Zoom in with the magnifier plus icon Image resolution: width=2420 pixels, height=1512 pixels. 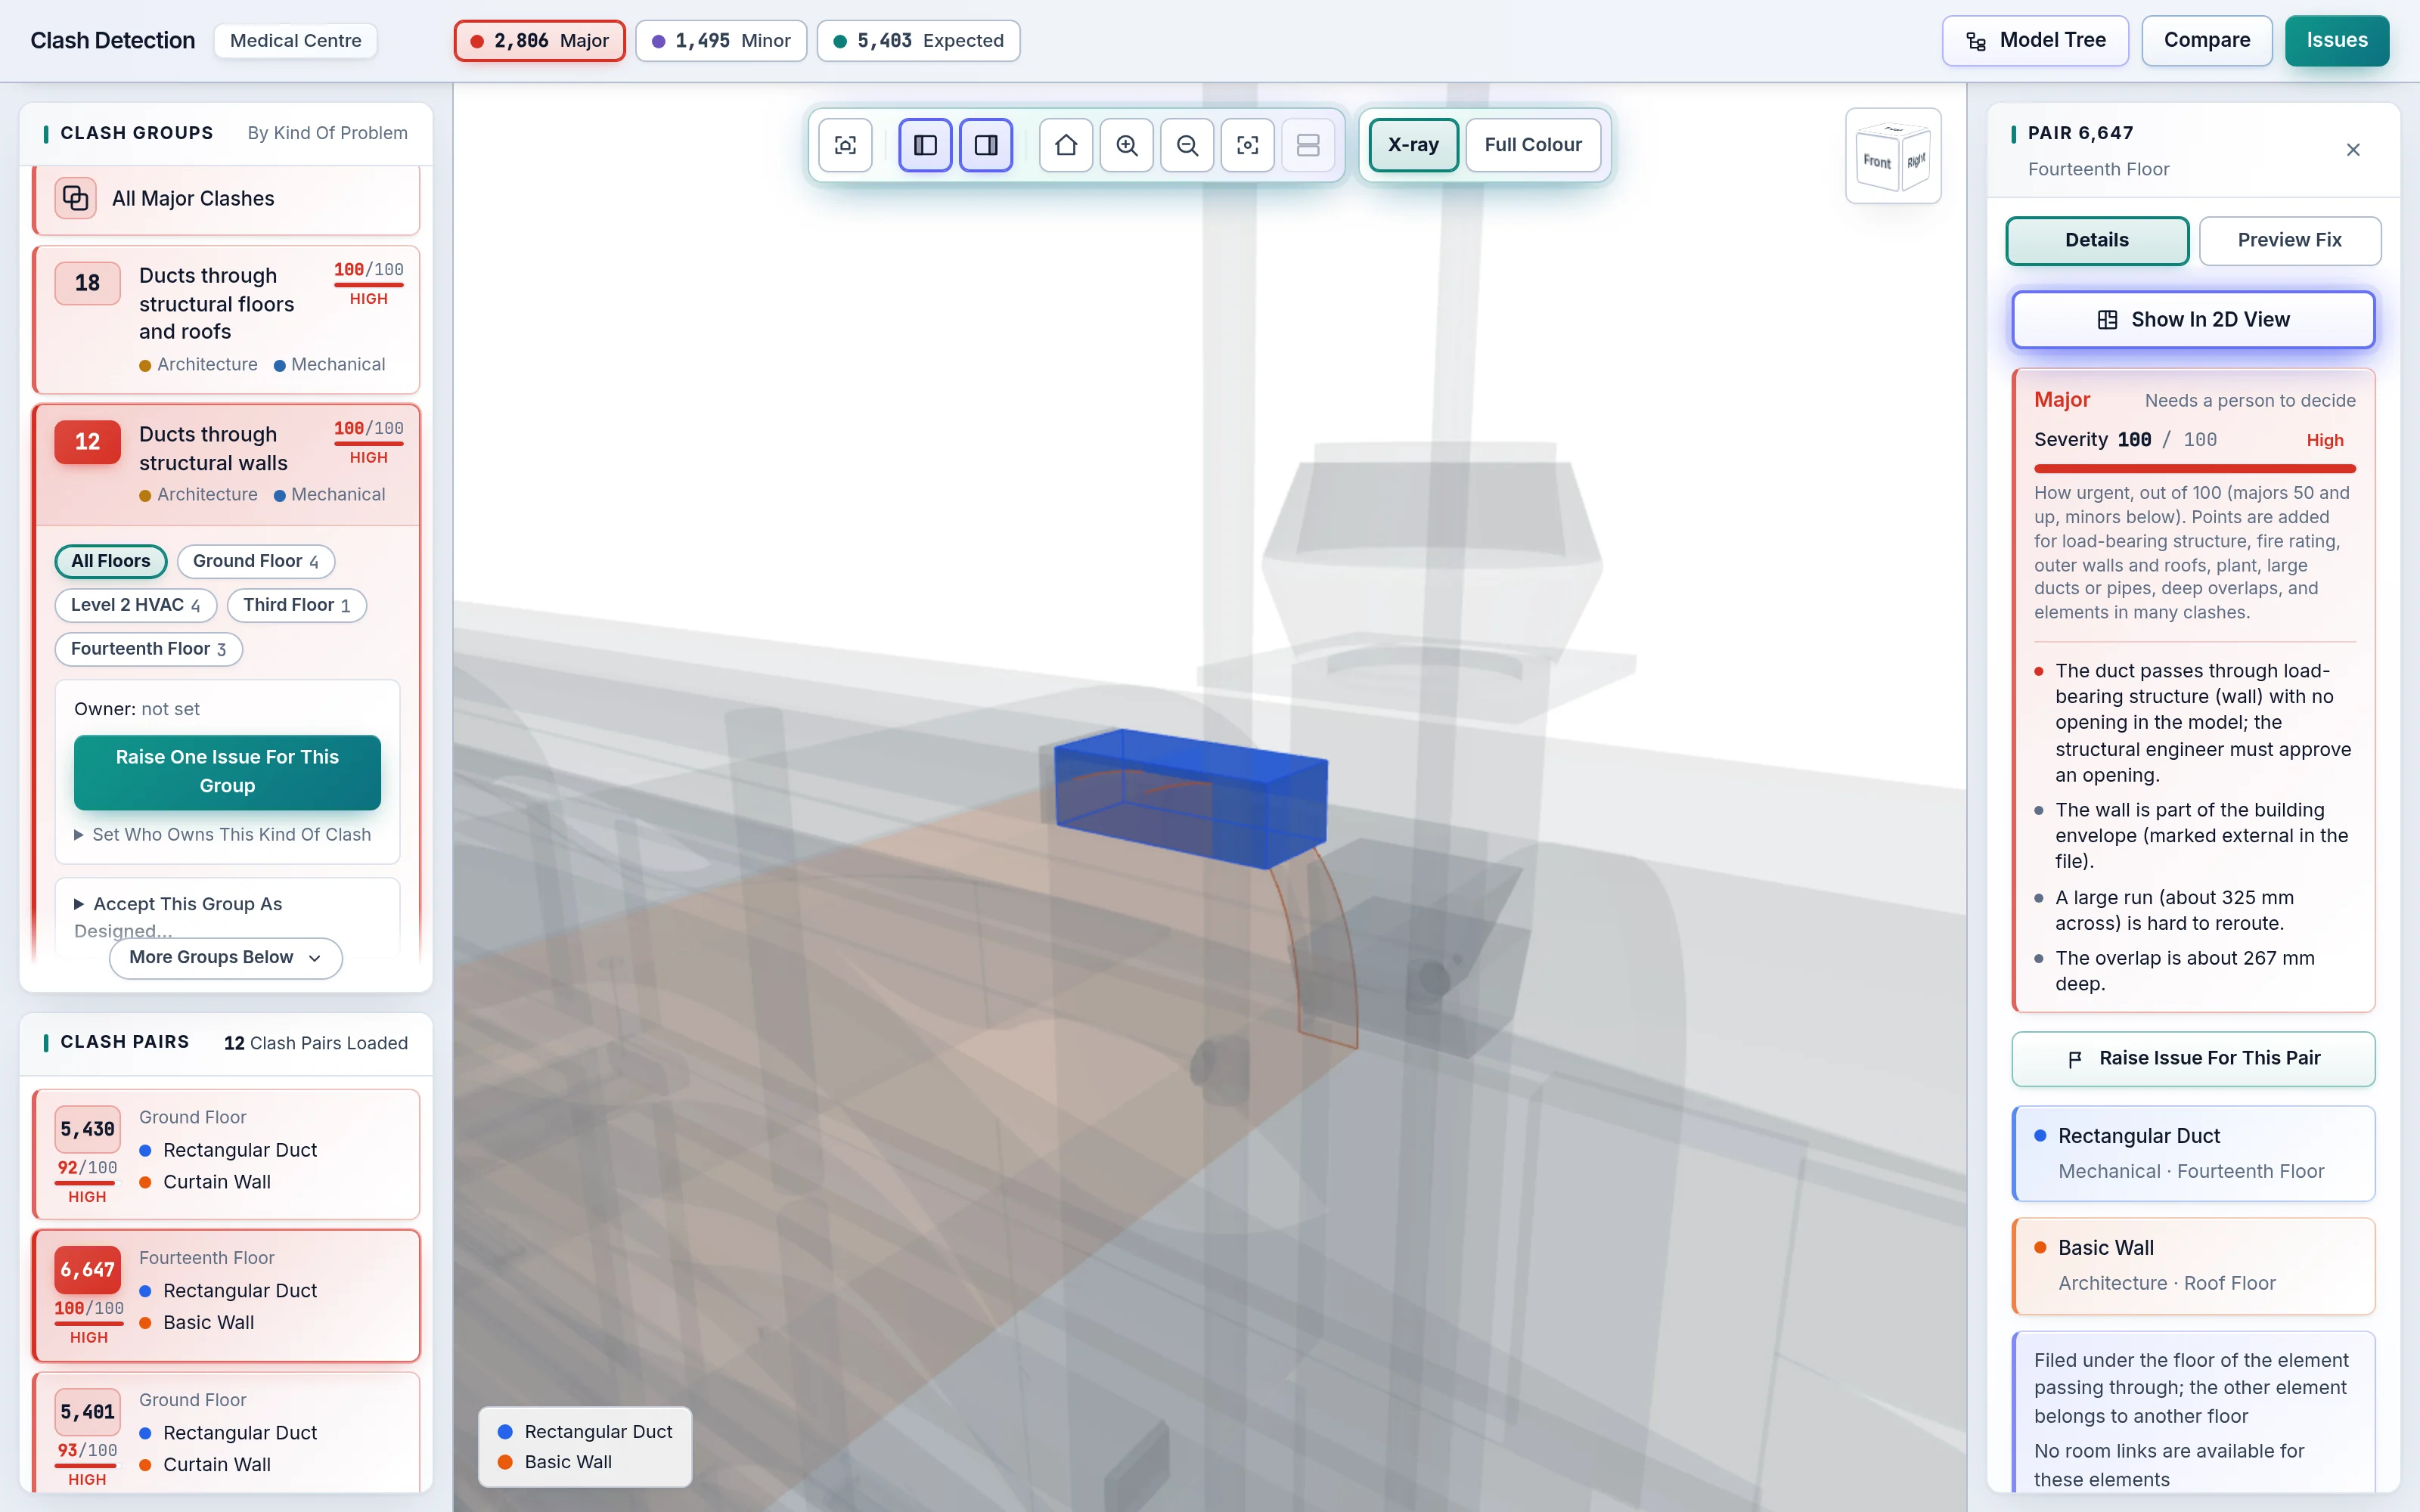click(1127, 145)
